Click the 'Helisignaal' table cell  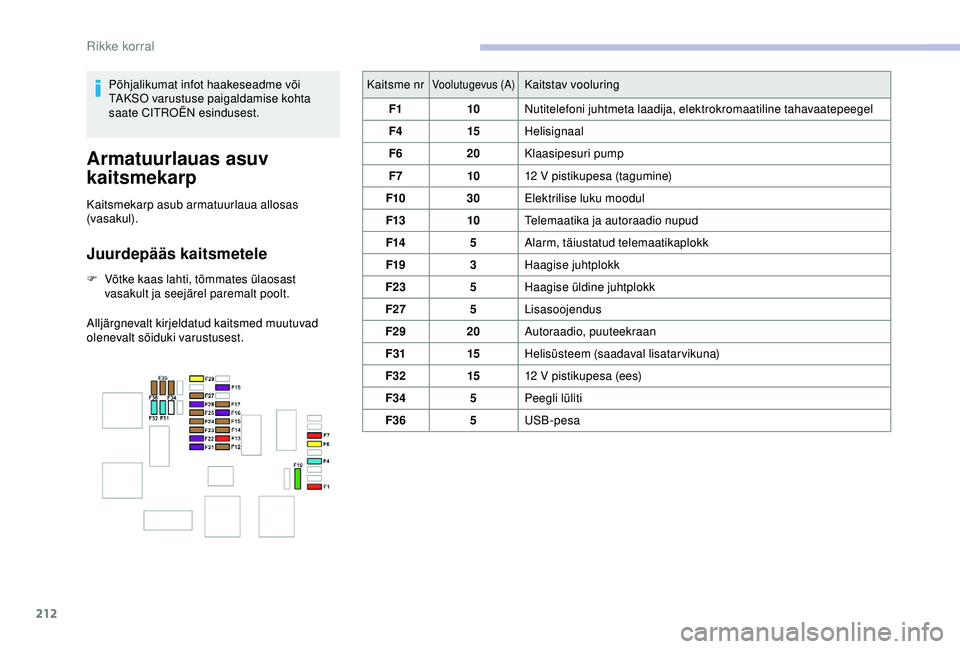[704, 131]
